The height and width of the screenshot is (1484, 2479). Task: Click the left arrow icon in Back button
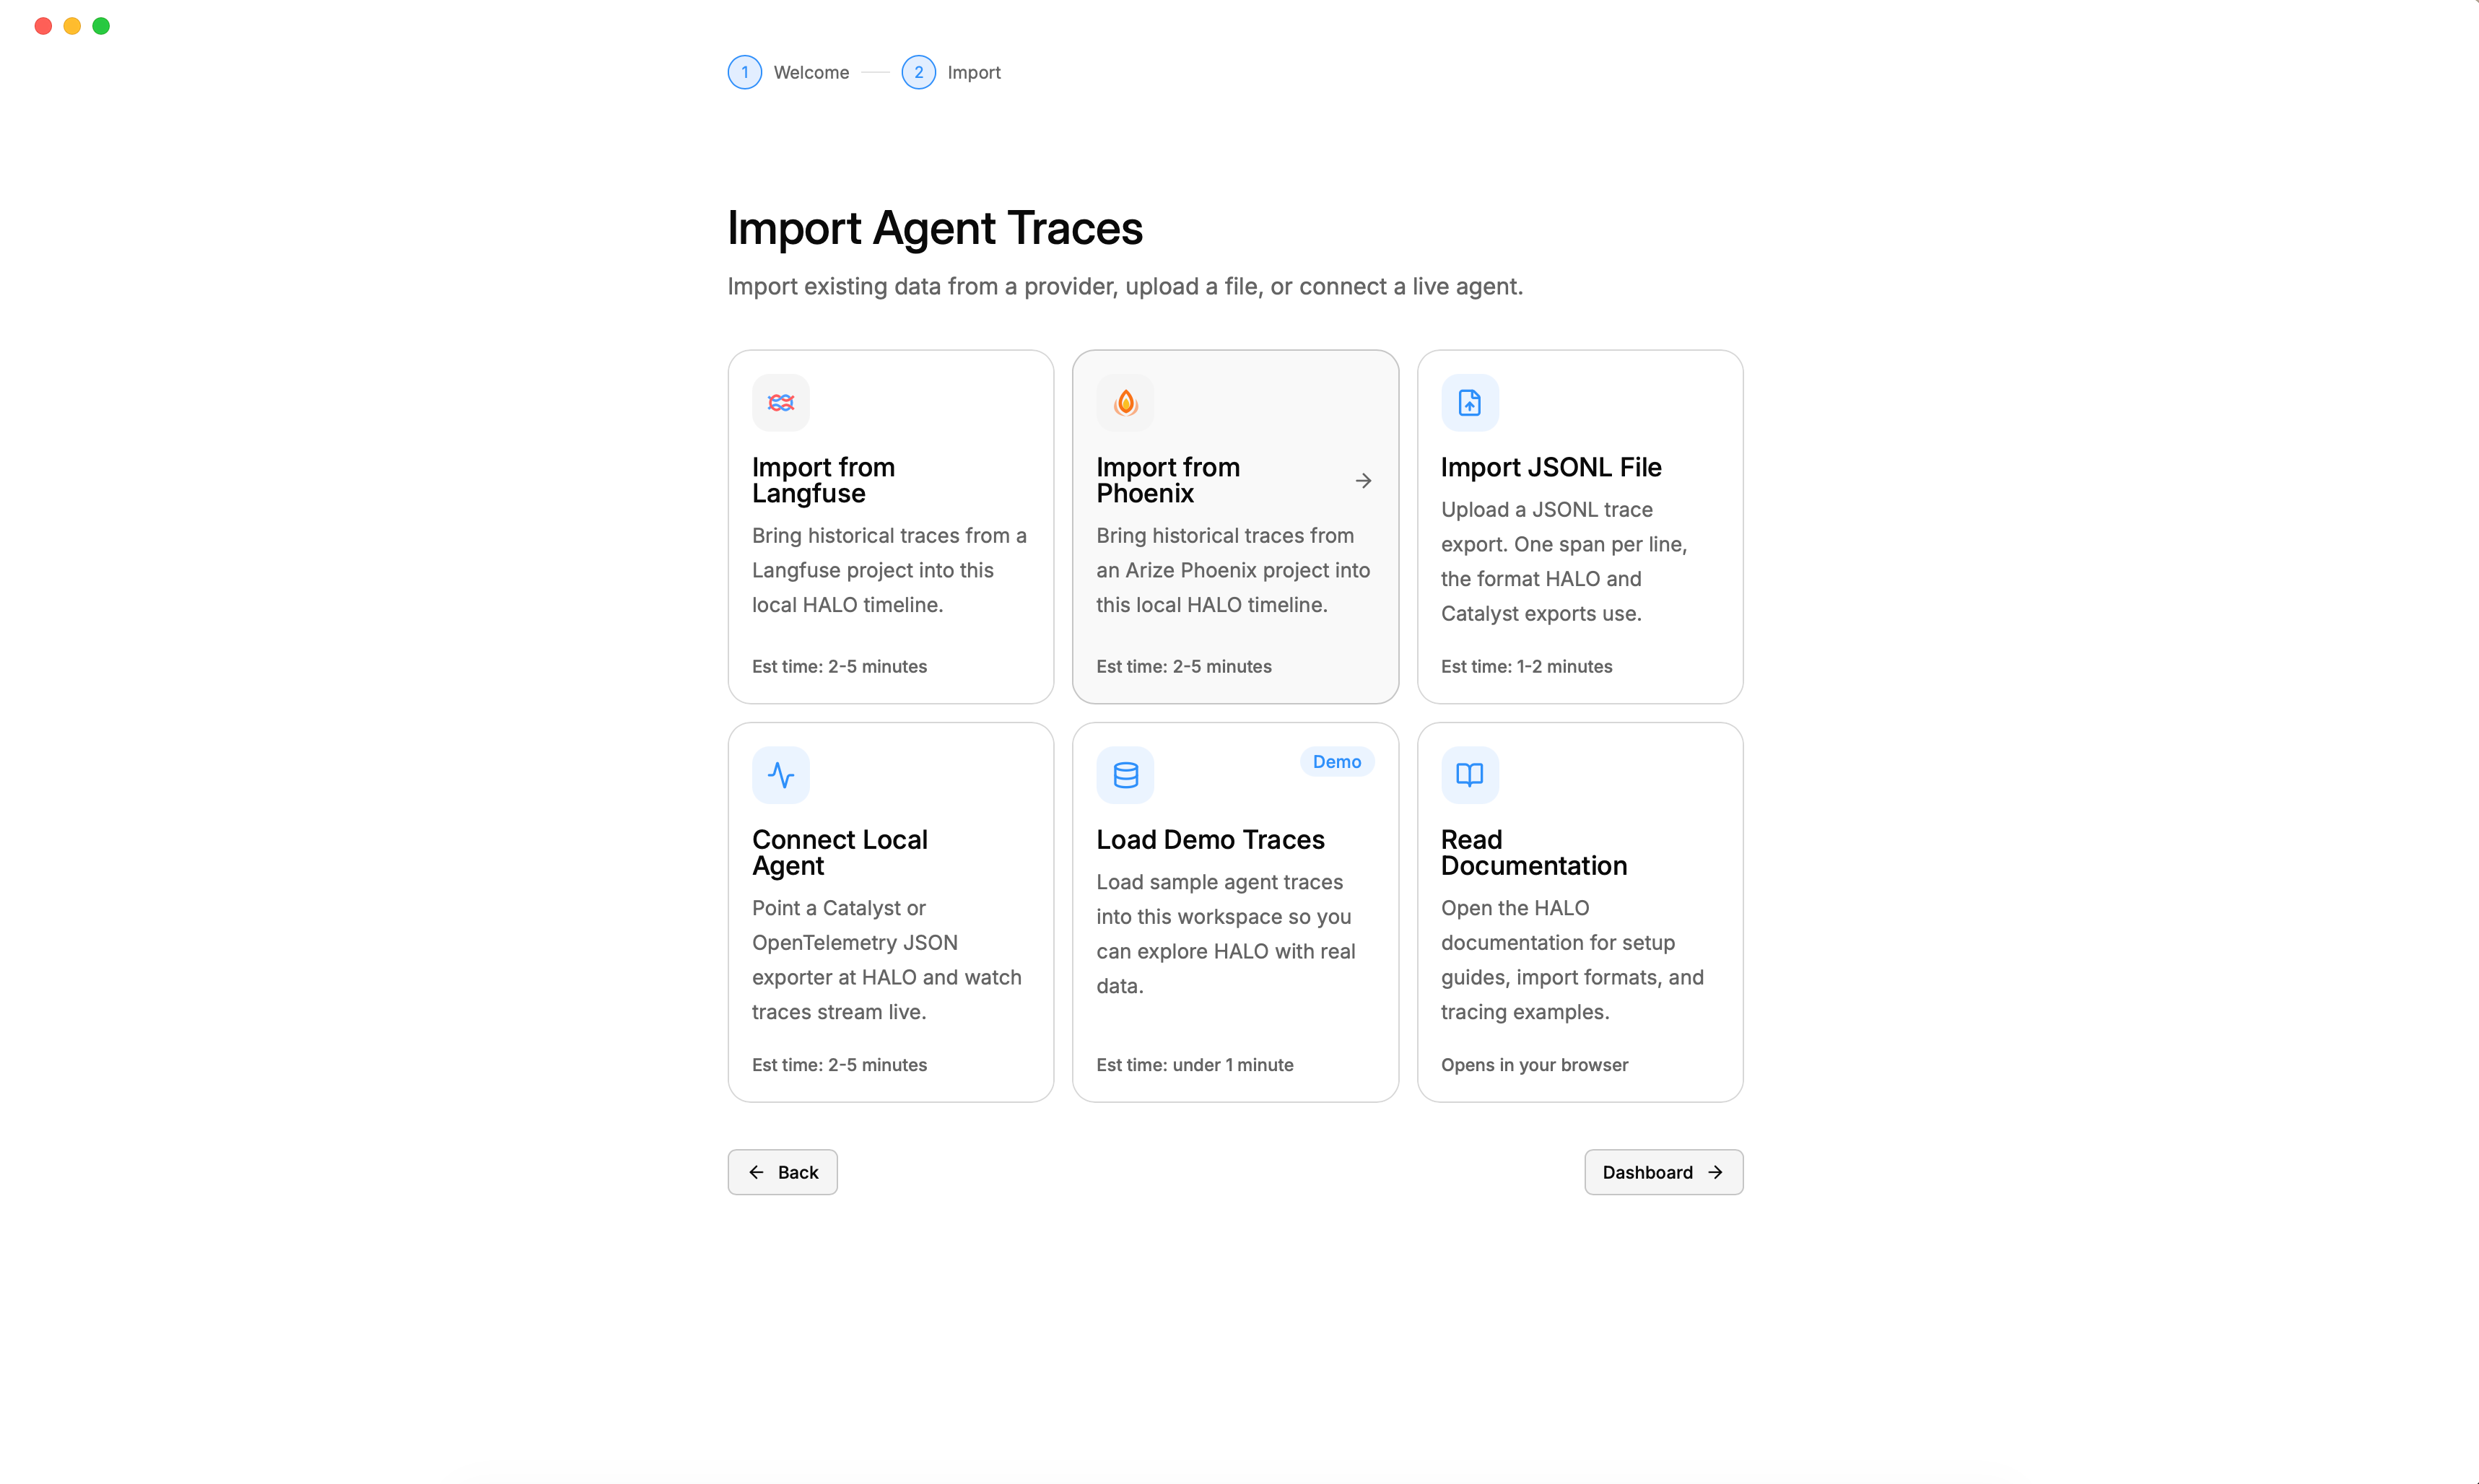point(756,1172)
